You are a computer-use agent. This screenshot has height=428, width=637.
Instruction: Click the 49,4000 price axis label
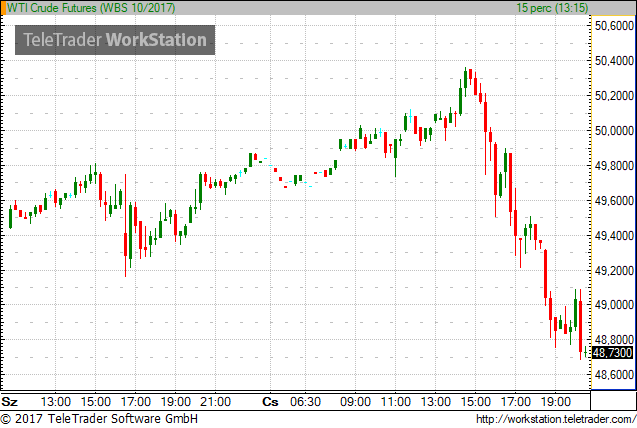tap(614, 236)
